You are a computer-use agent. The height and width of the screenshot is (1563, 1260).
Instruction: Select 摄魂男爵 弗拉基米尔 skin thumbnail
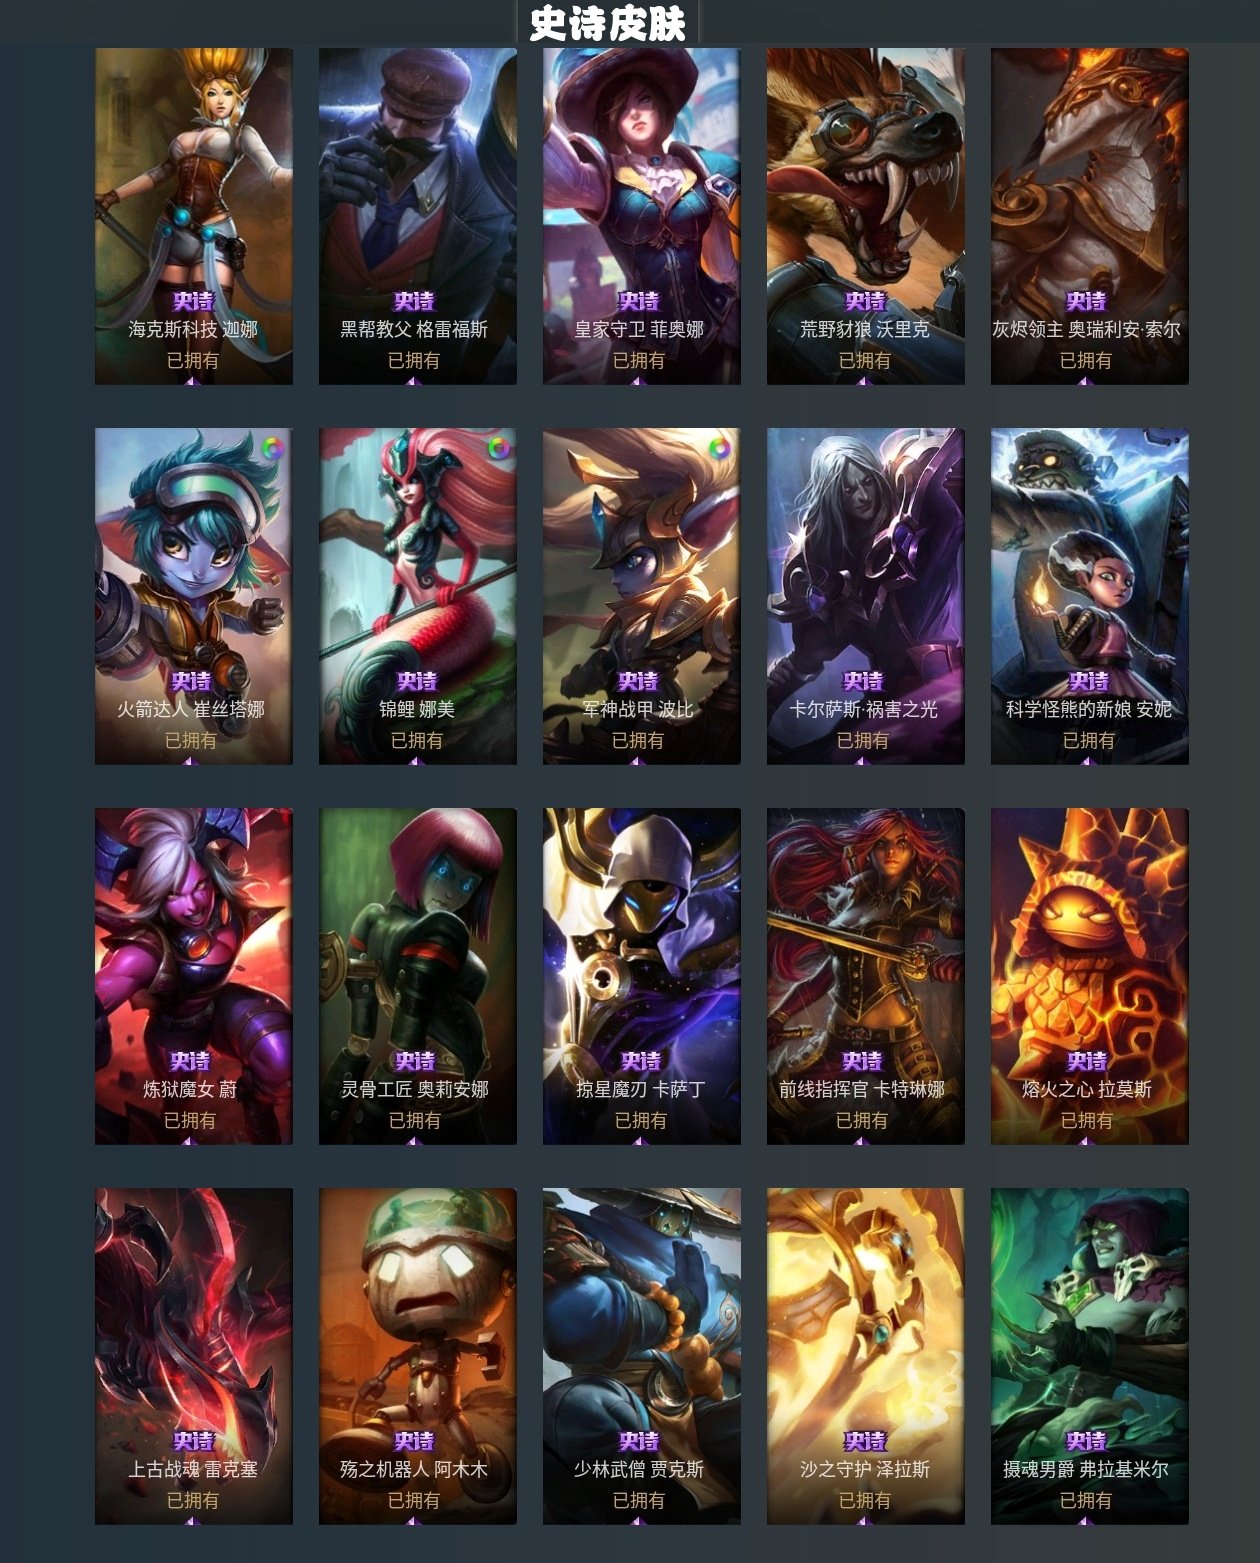pyautogui.click(x=1089, y=1356)
